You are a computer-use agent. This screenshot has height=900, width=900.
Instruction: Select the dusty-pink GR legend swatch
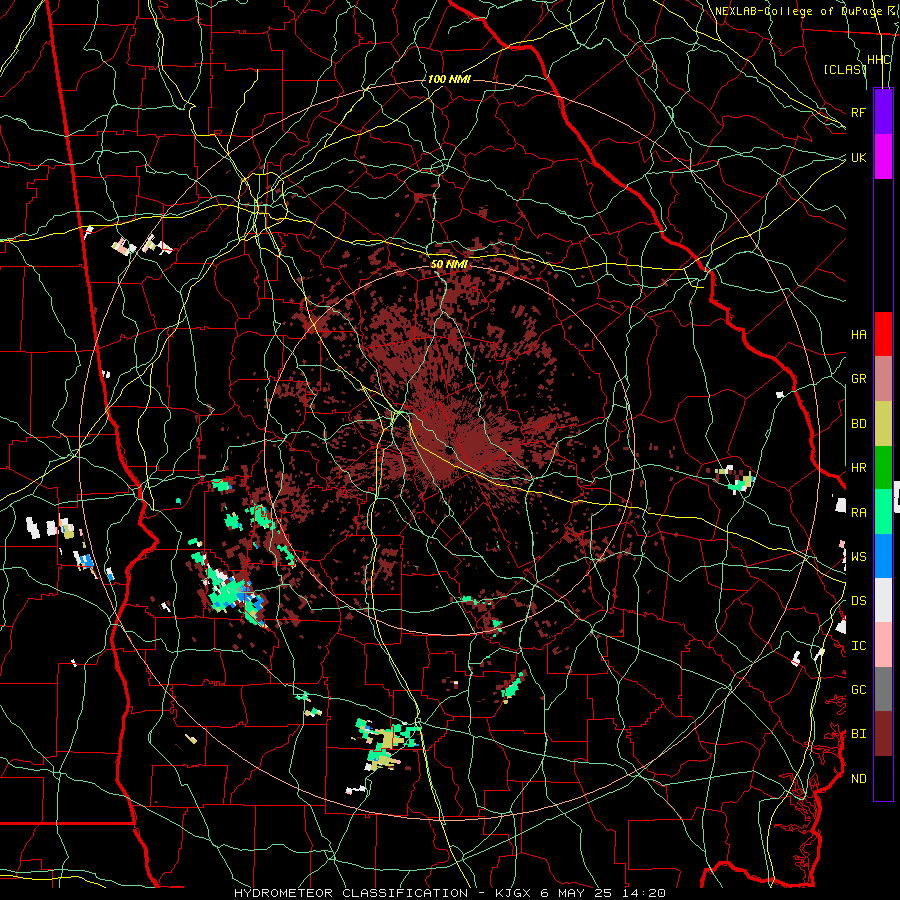[x=883, y=379]
